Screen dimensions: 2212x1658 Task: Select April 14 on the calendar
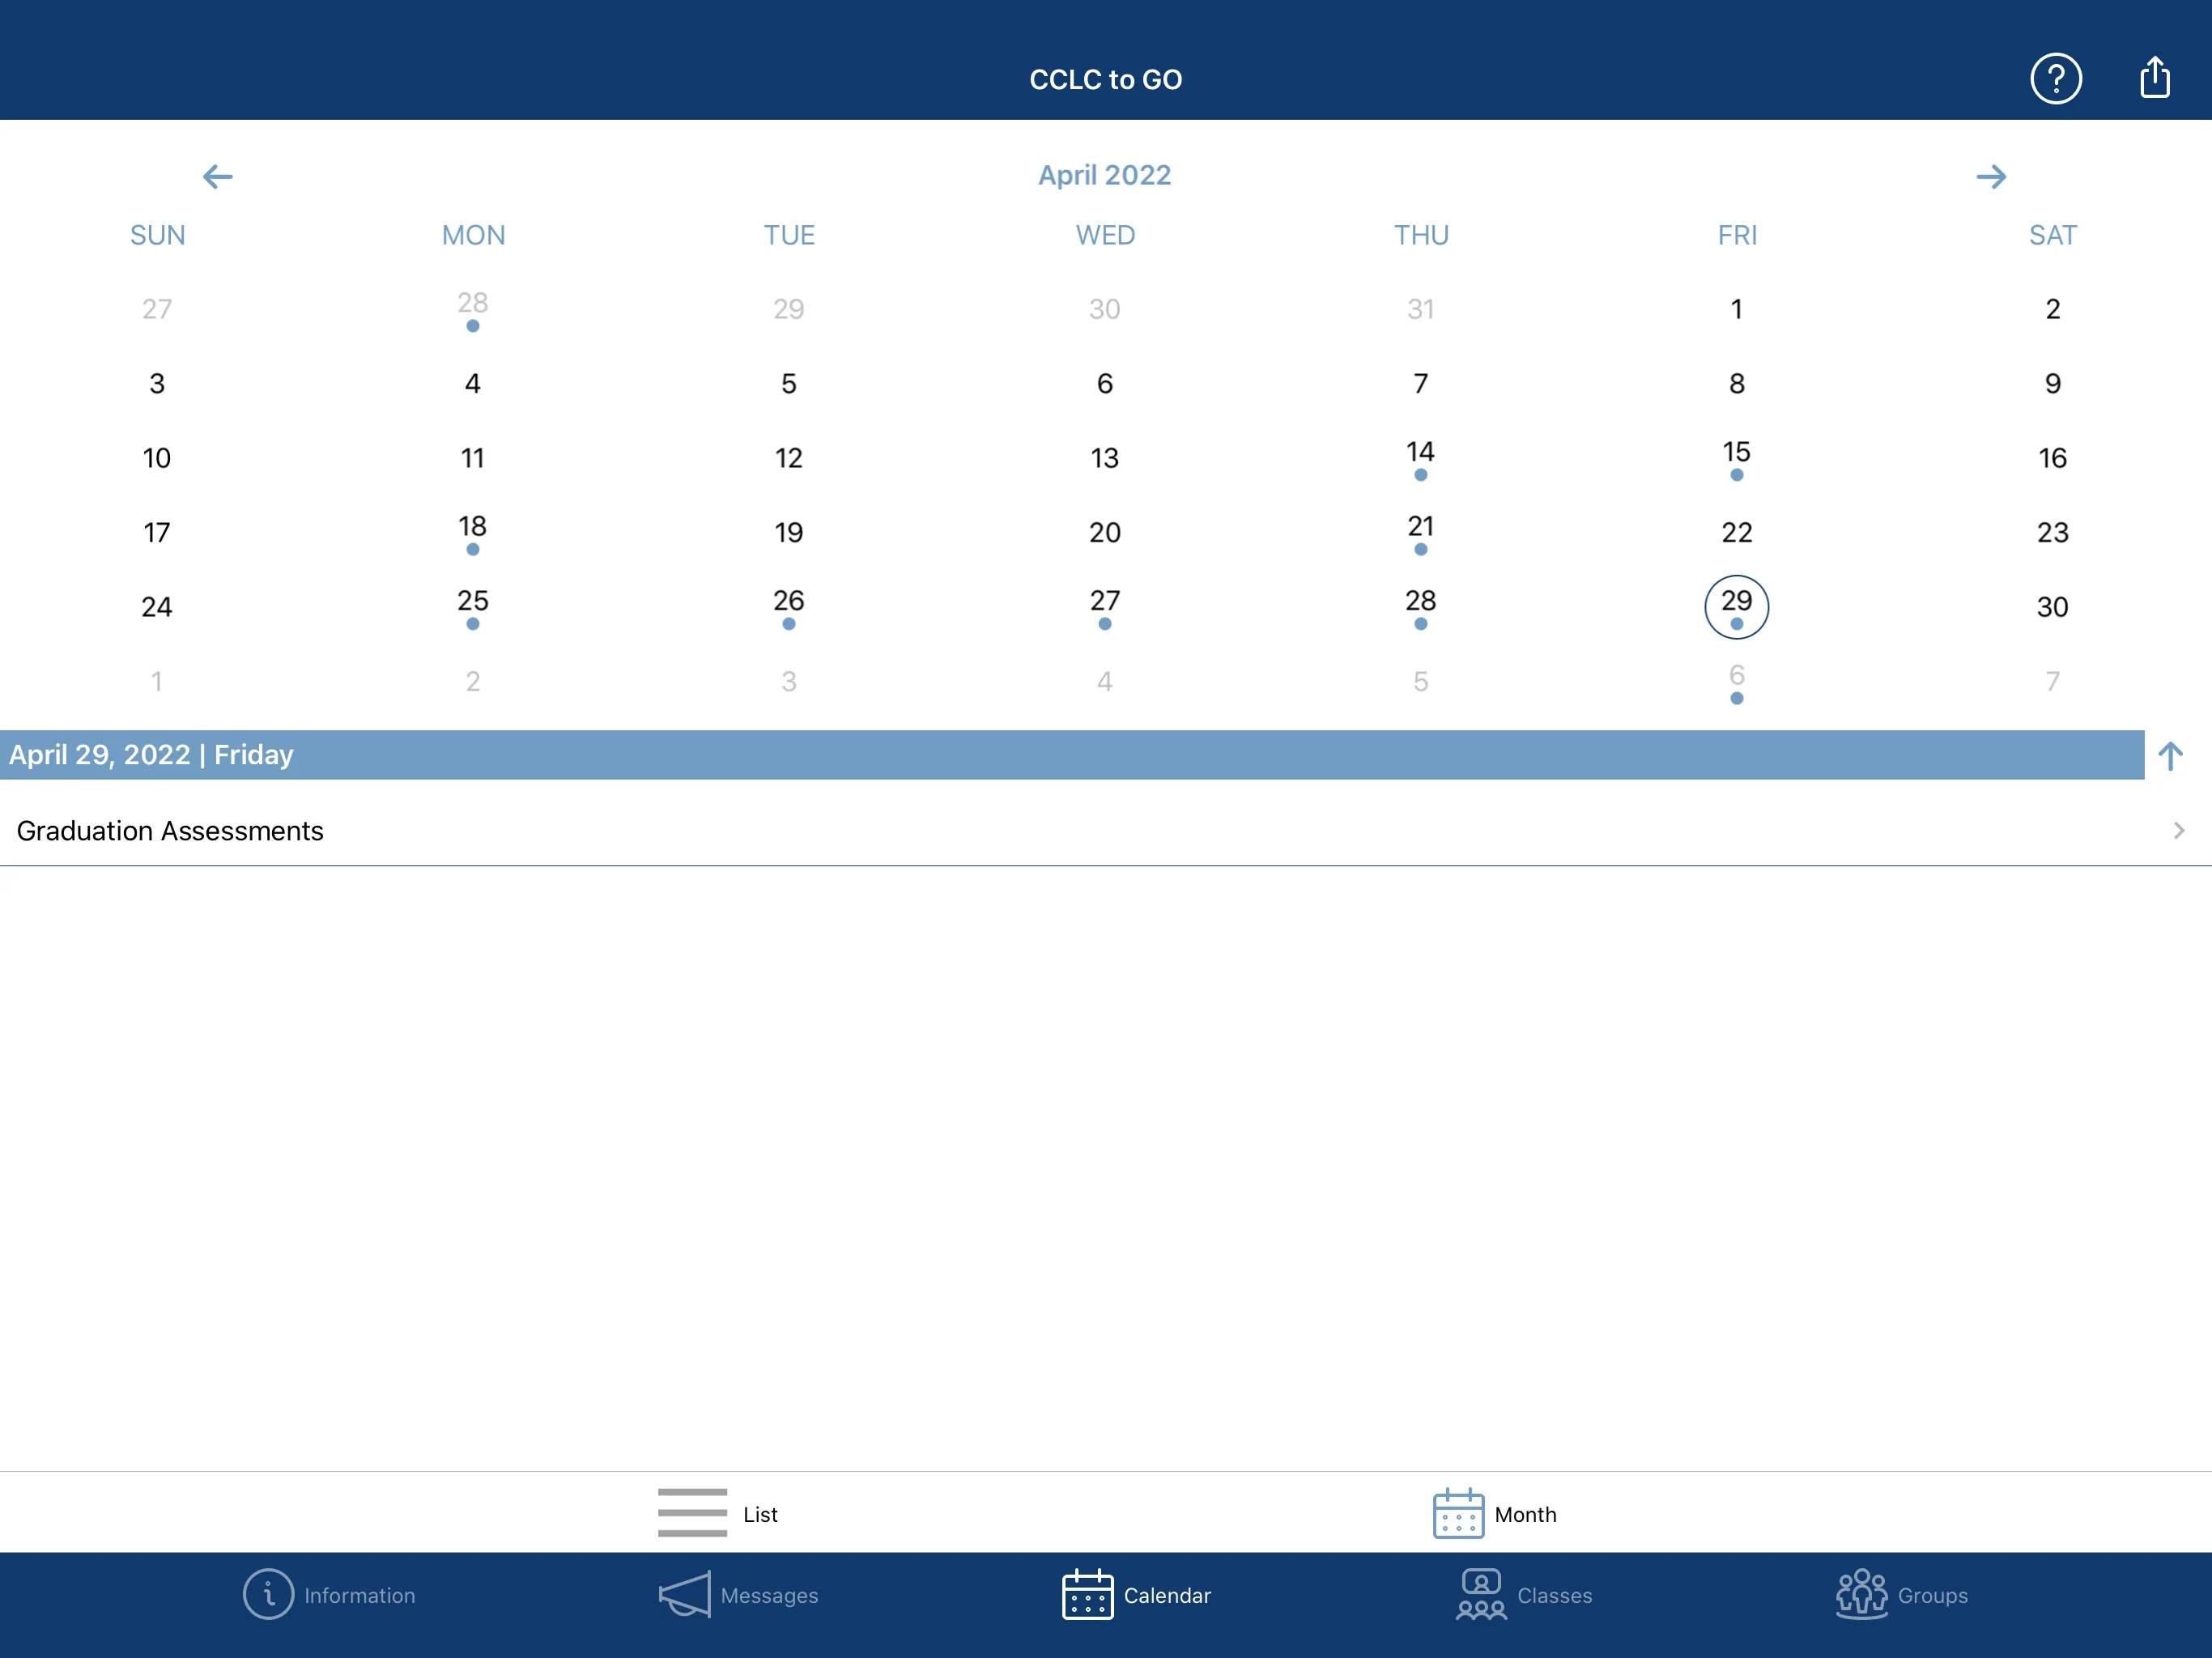point(1420,458)
